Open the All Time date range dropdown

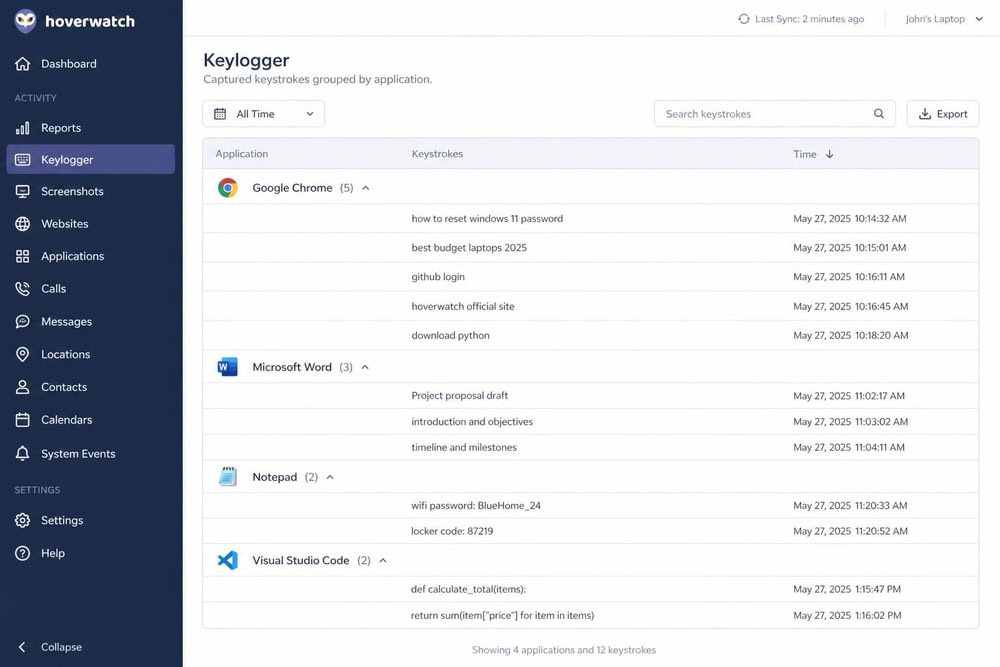click(263, 114)
